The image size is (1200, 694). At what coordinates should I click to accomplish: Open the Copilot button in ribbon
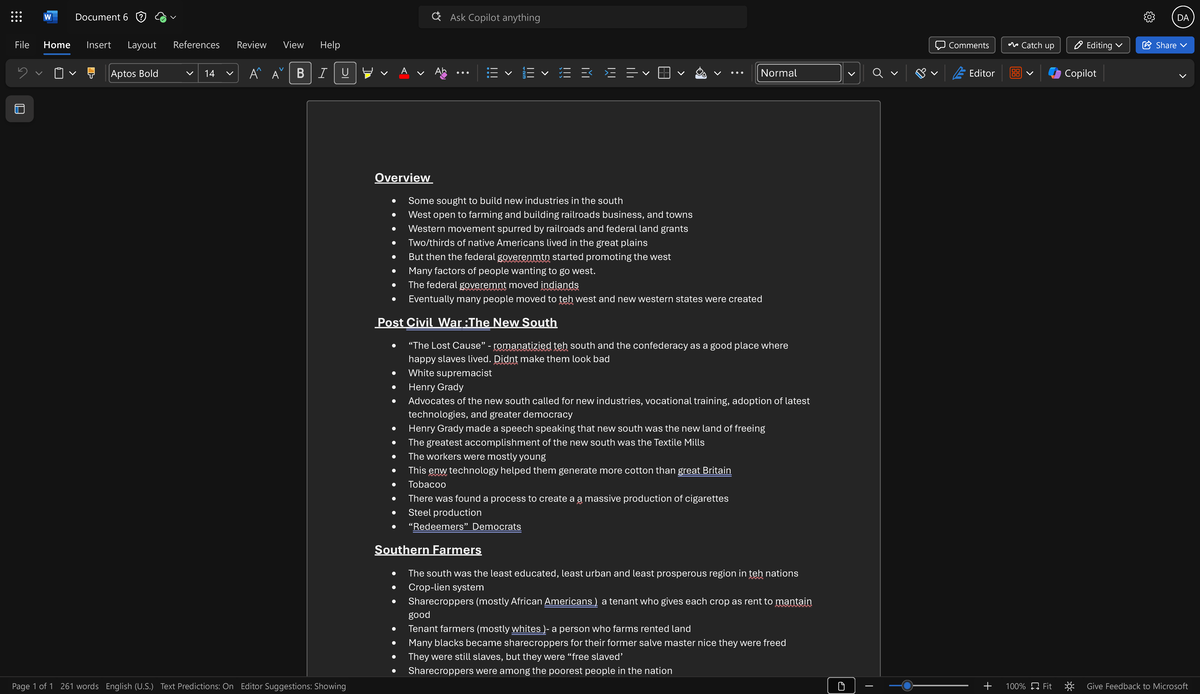(1072, 73)
